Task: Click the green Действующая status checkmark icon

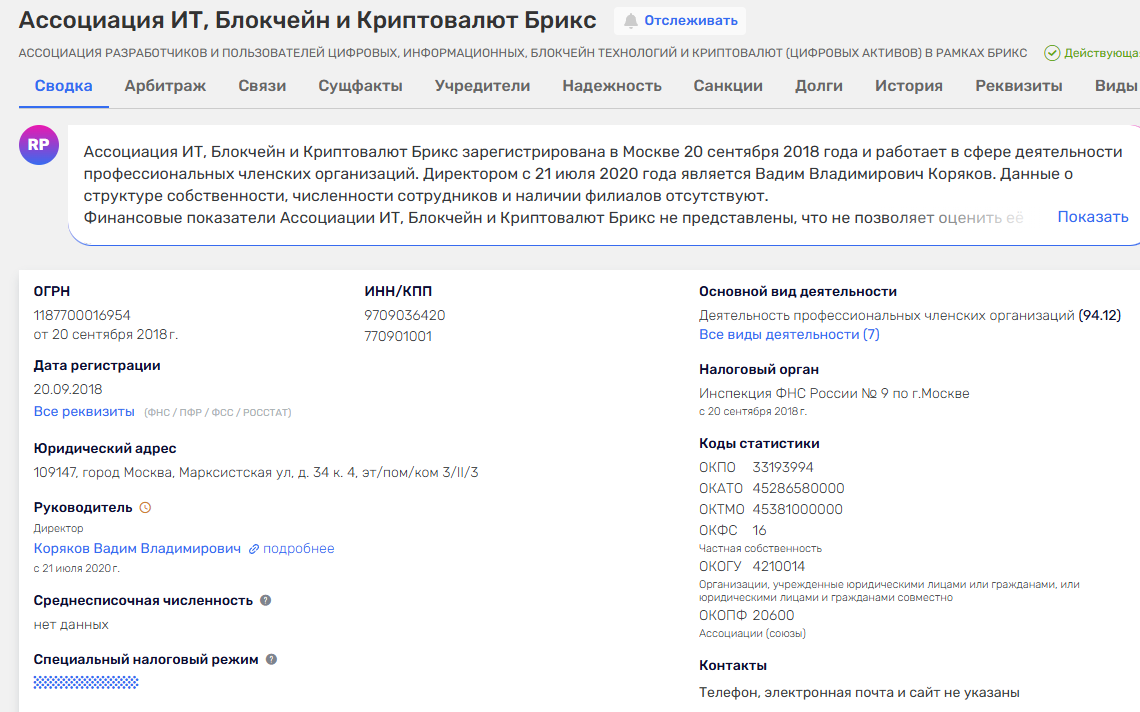Action: click(1052, 53)
